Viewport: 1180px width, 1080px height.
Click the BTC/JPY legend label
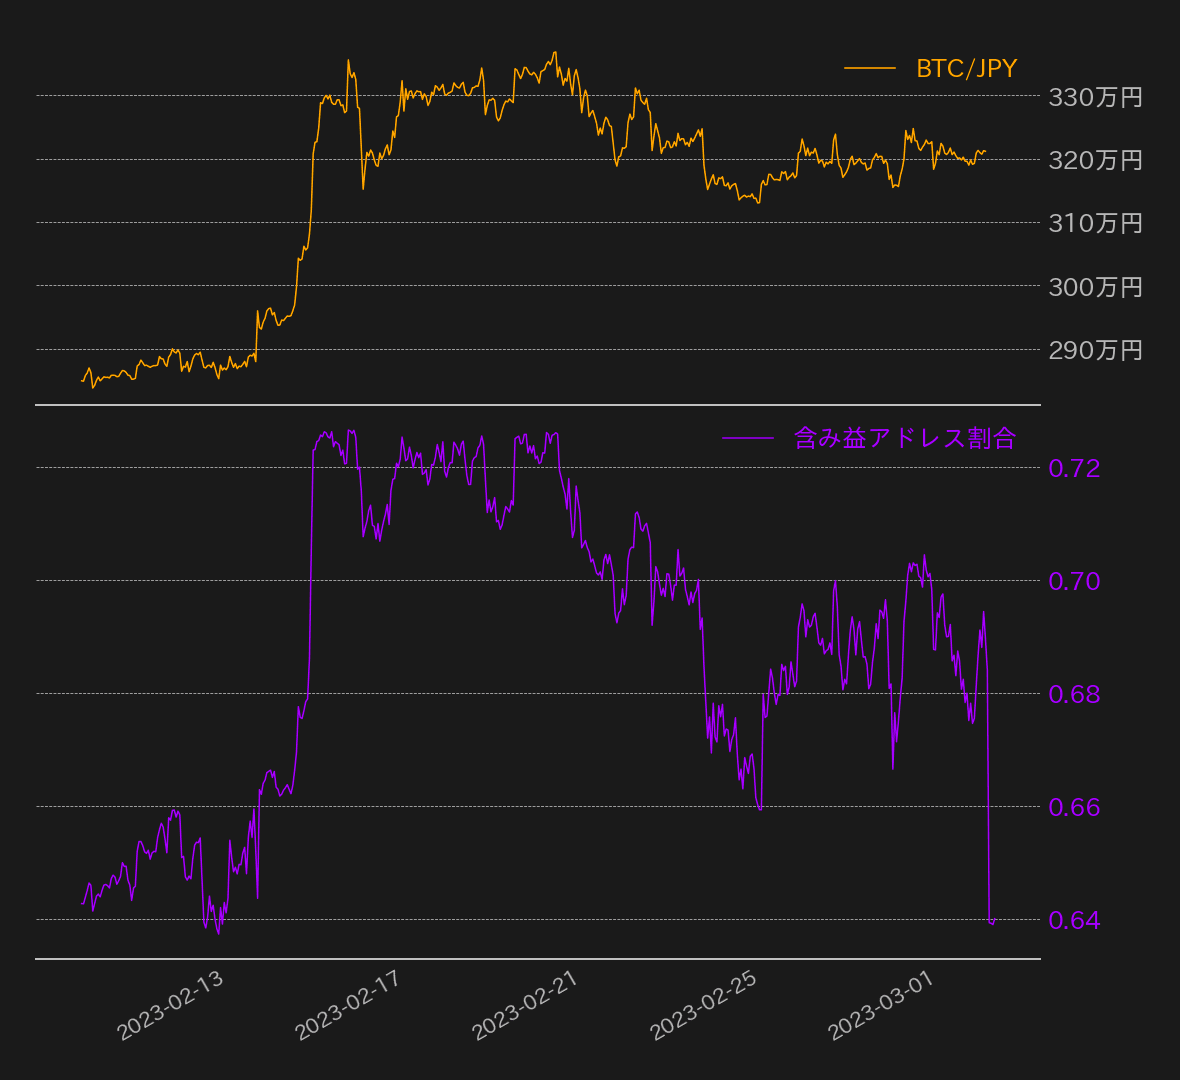966,68
